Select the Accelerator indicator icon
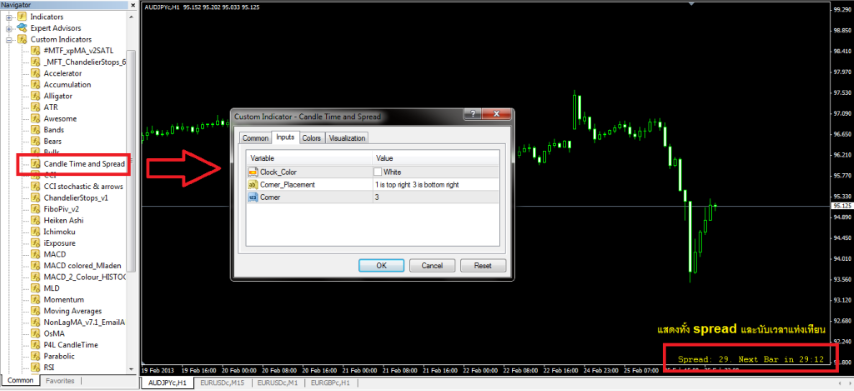 point(36,73)
